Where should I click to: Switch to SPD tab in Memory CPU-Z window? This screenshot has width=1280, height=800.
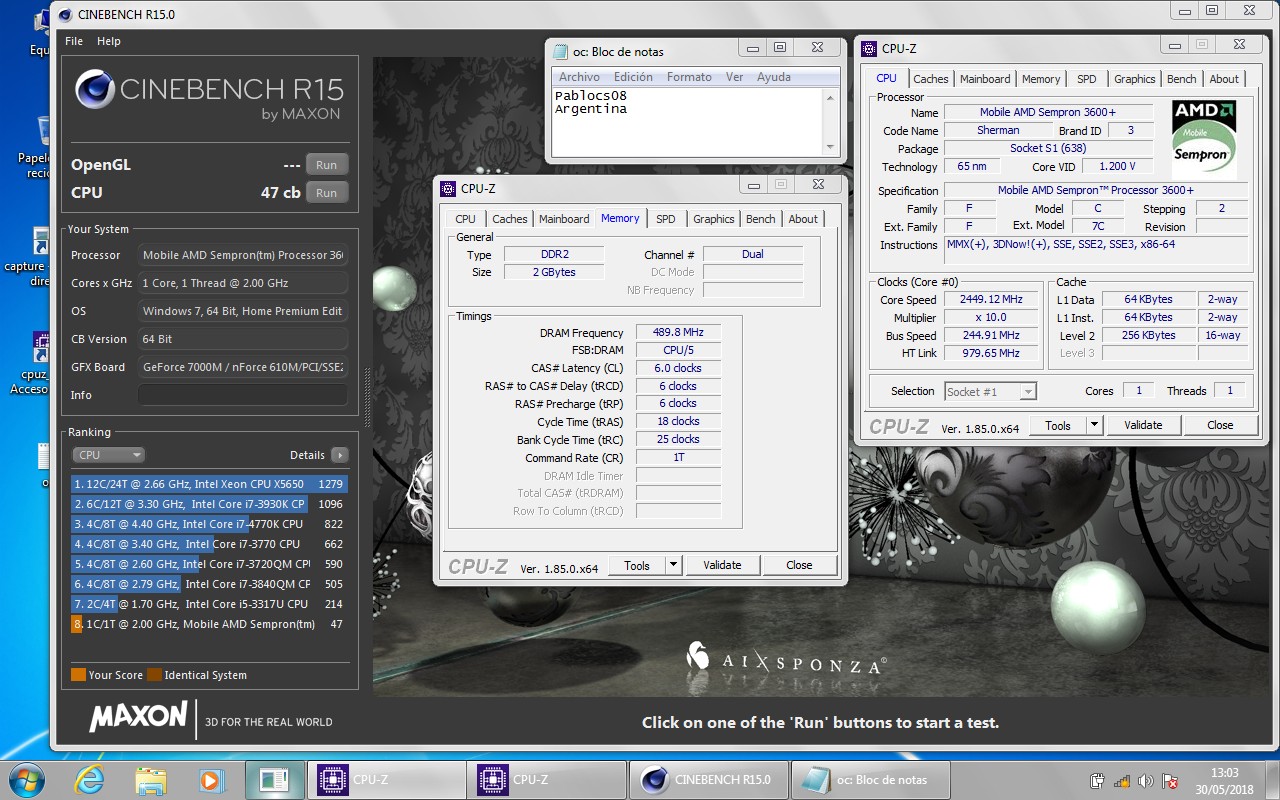point(666,219)
